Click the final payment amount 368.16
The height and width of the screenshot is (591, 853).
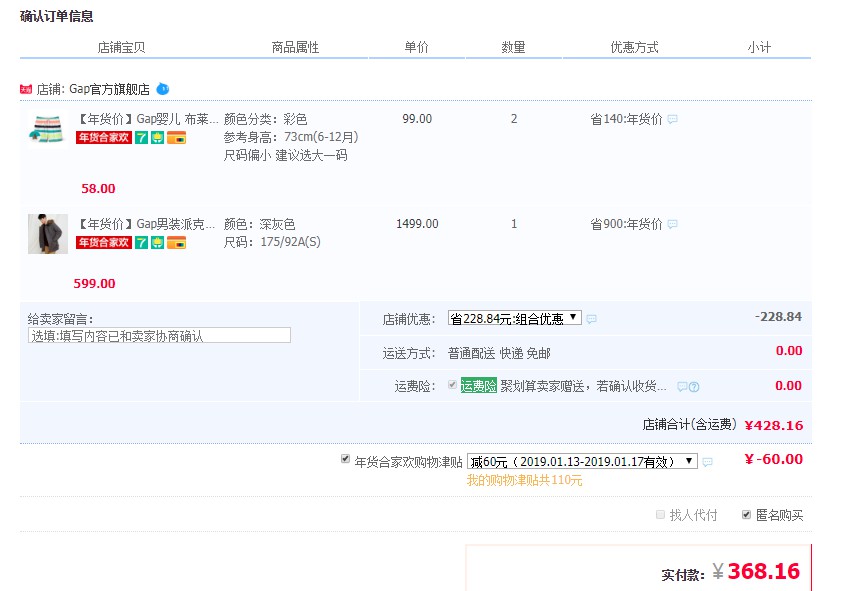(x=764, y=571)
